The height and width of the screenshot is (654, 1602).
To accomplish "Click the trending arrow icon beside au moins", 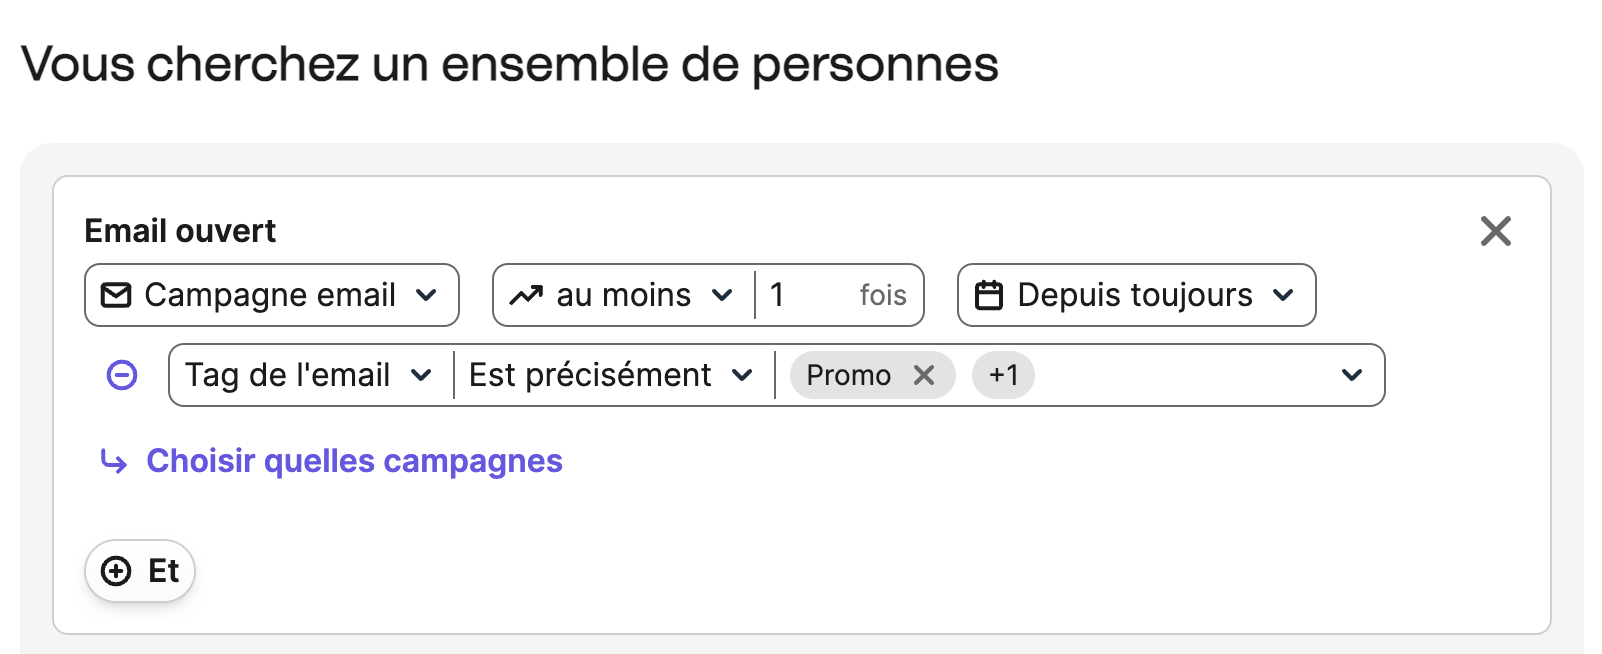I will coord(527,294).
